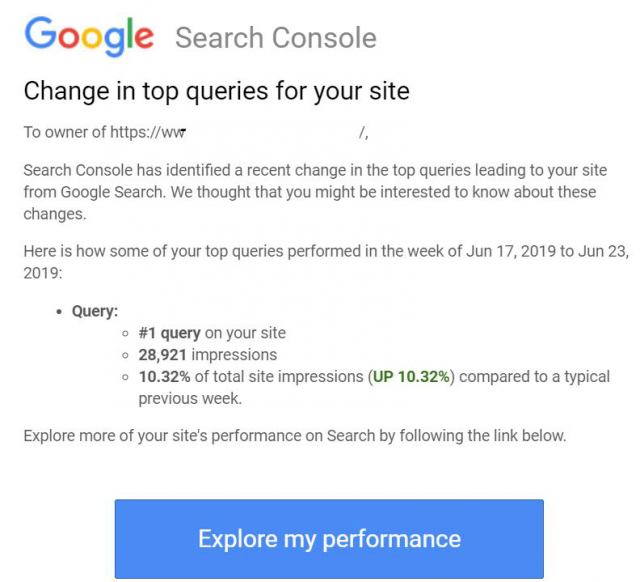Click the Explore my performance button
This screenshot has width=640, height=582.
(329, 539)
